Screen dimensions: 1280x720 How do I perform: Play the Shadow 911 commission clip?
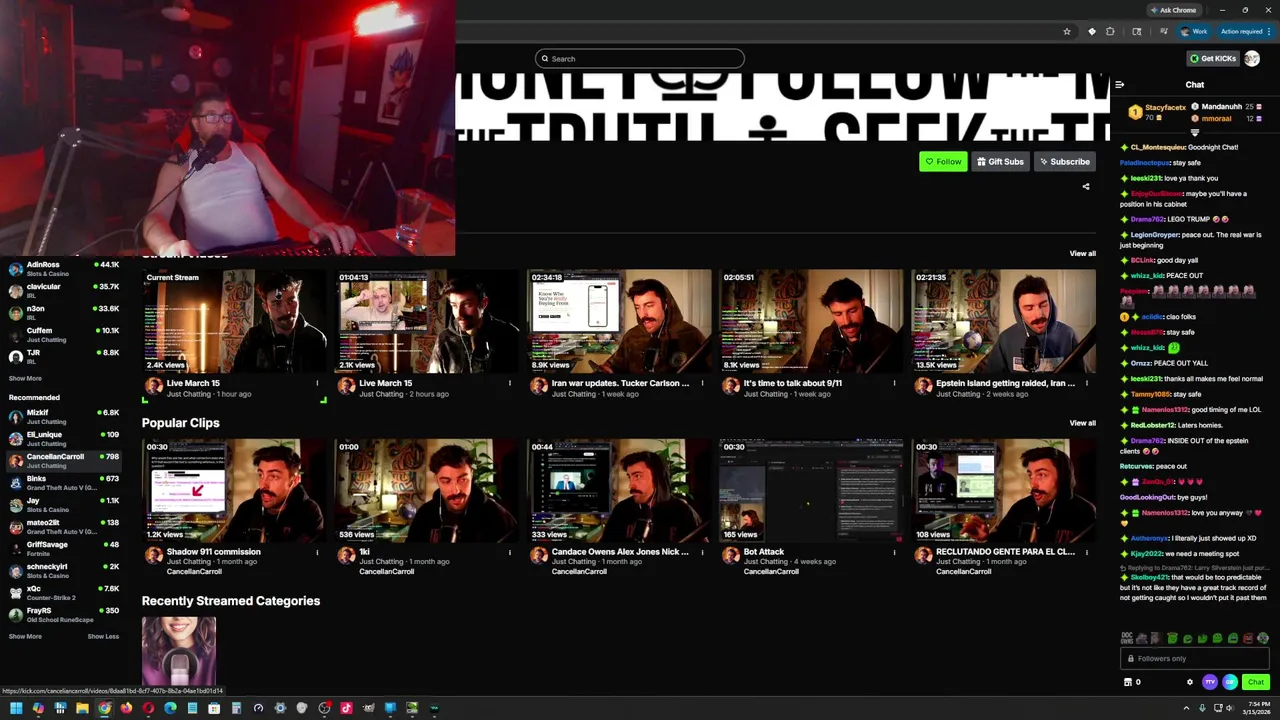pos(234,490)
